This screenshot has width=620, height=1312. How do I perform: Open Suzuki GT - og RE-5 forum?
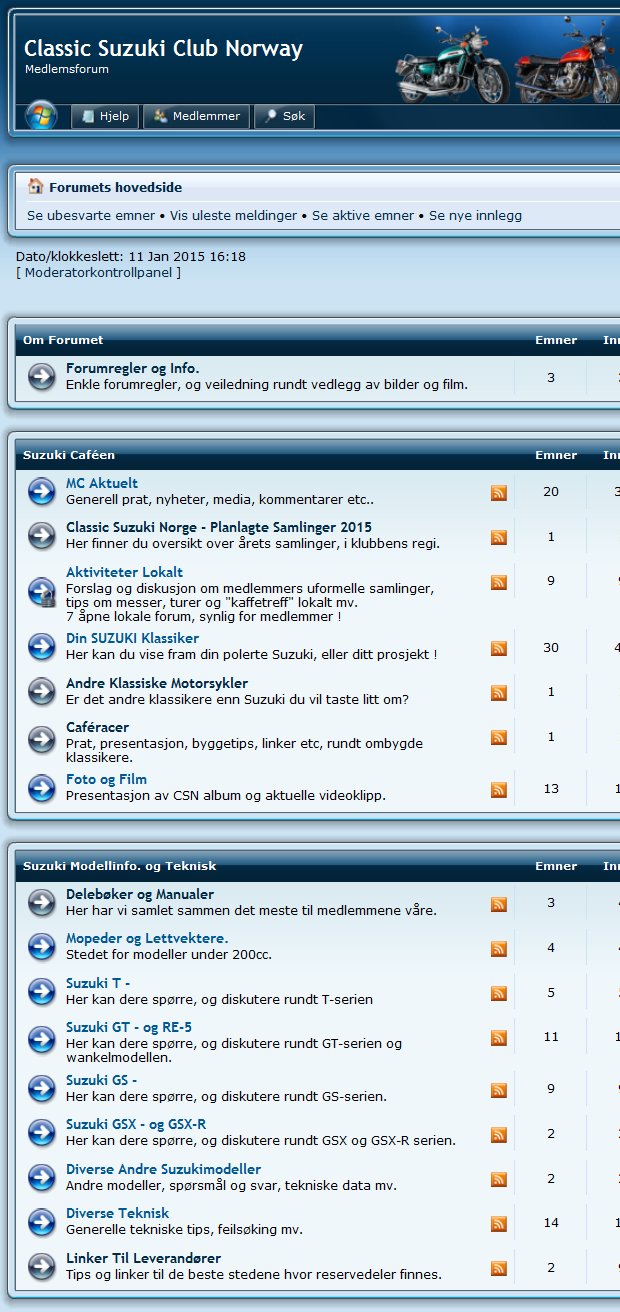tap(129, 1027)
